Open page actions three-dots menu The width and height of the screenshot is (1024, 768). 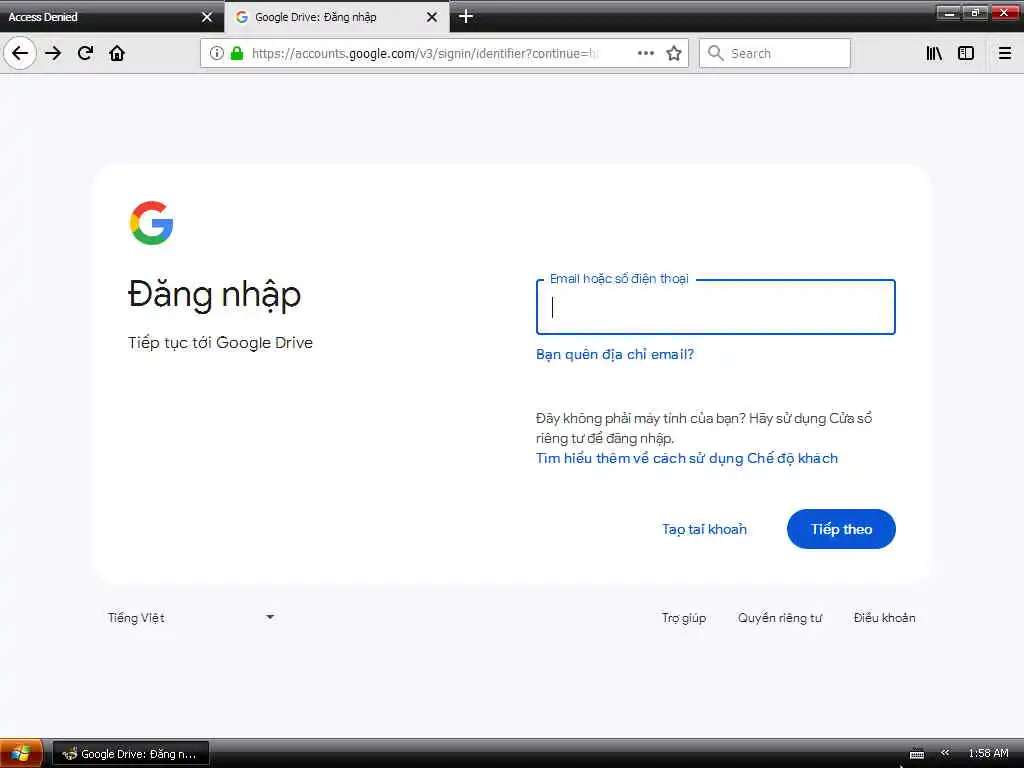pos(645,53)
